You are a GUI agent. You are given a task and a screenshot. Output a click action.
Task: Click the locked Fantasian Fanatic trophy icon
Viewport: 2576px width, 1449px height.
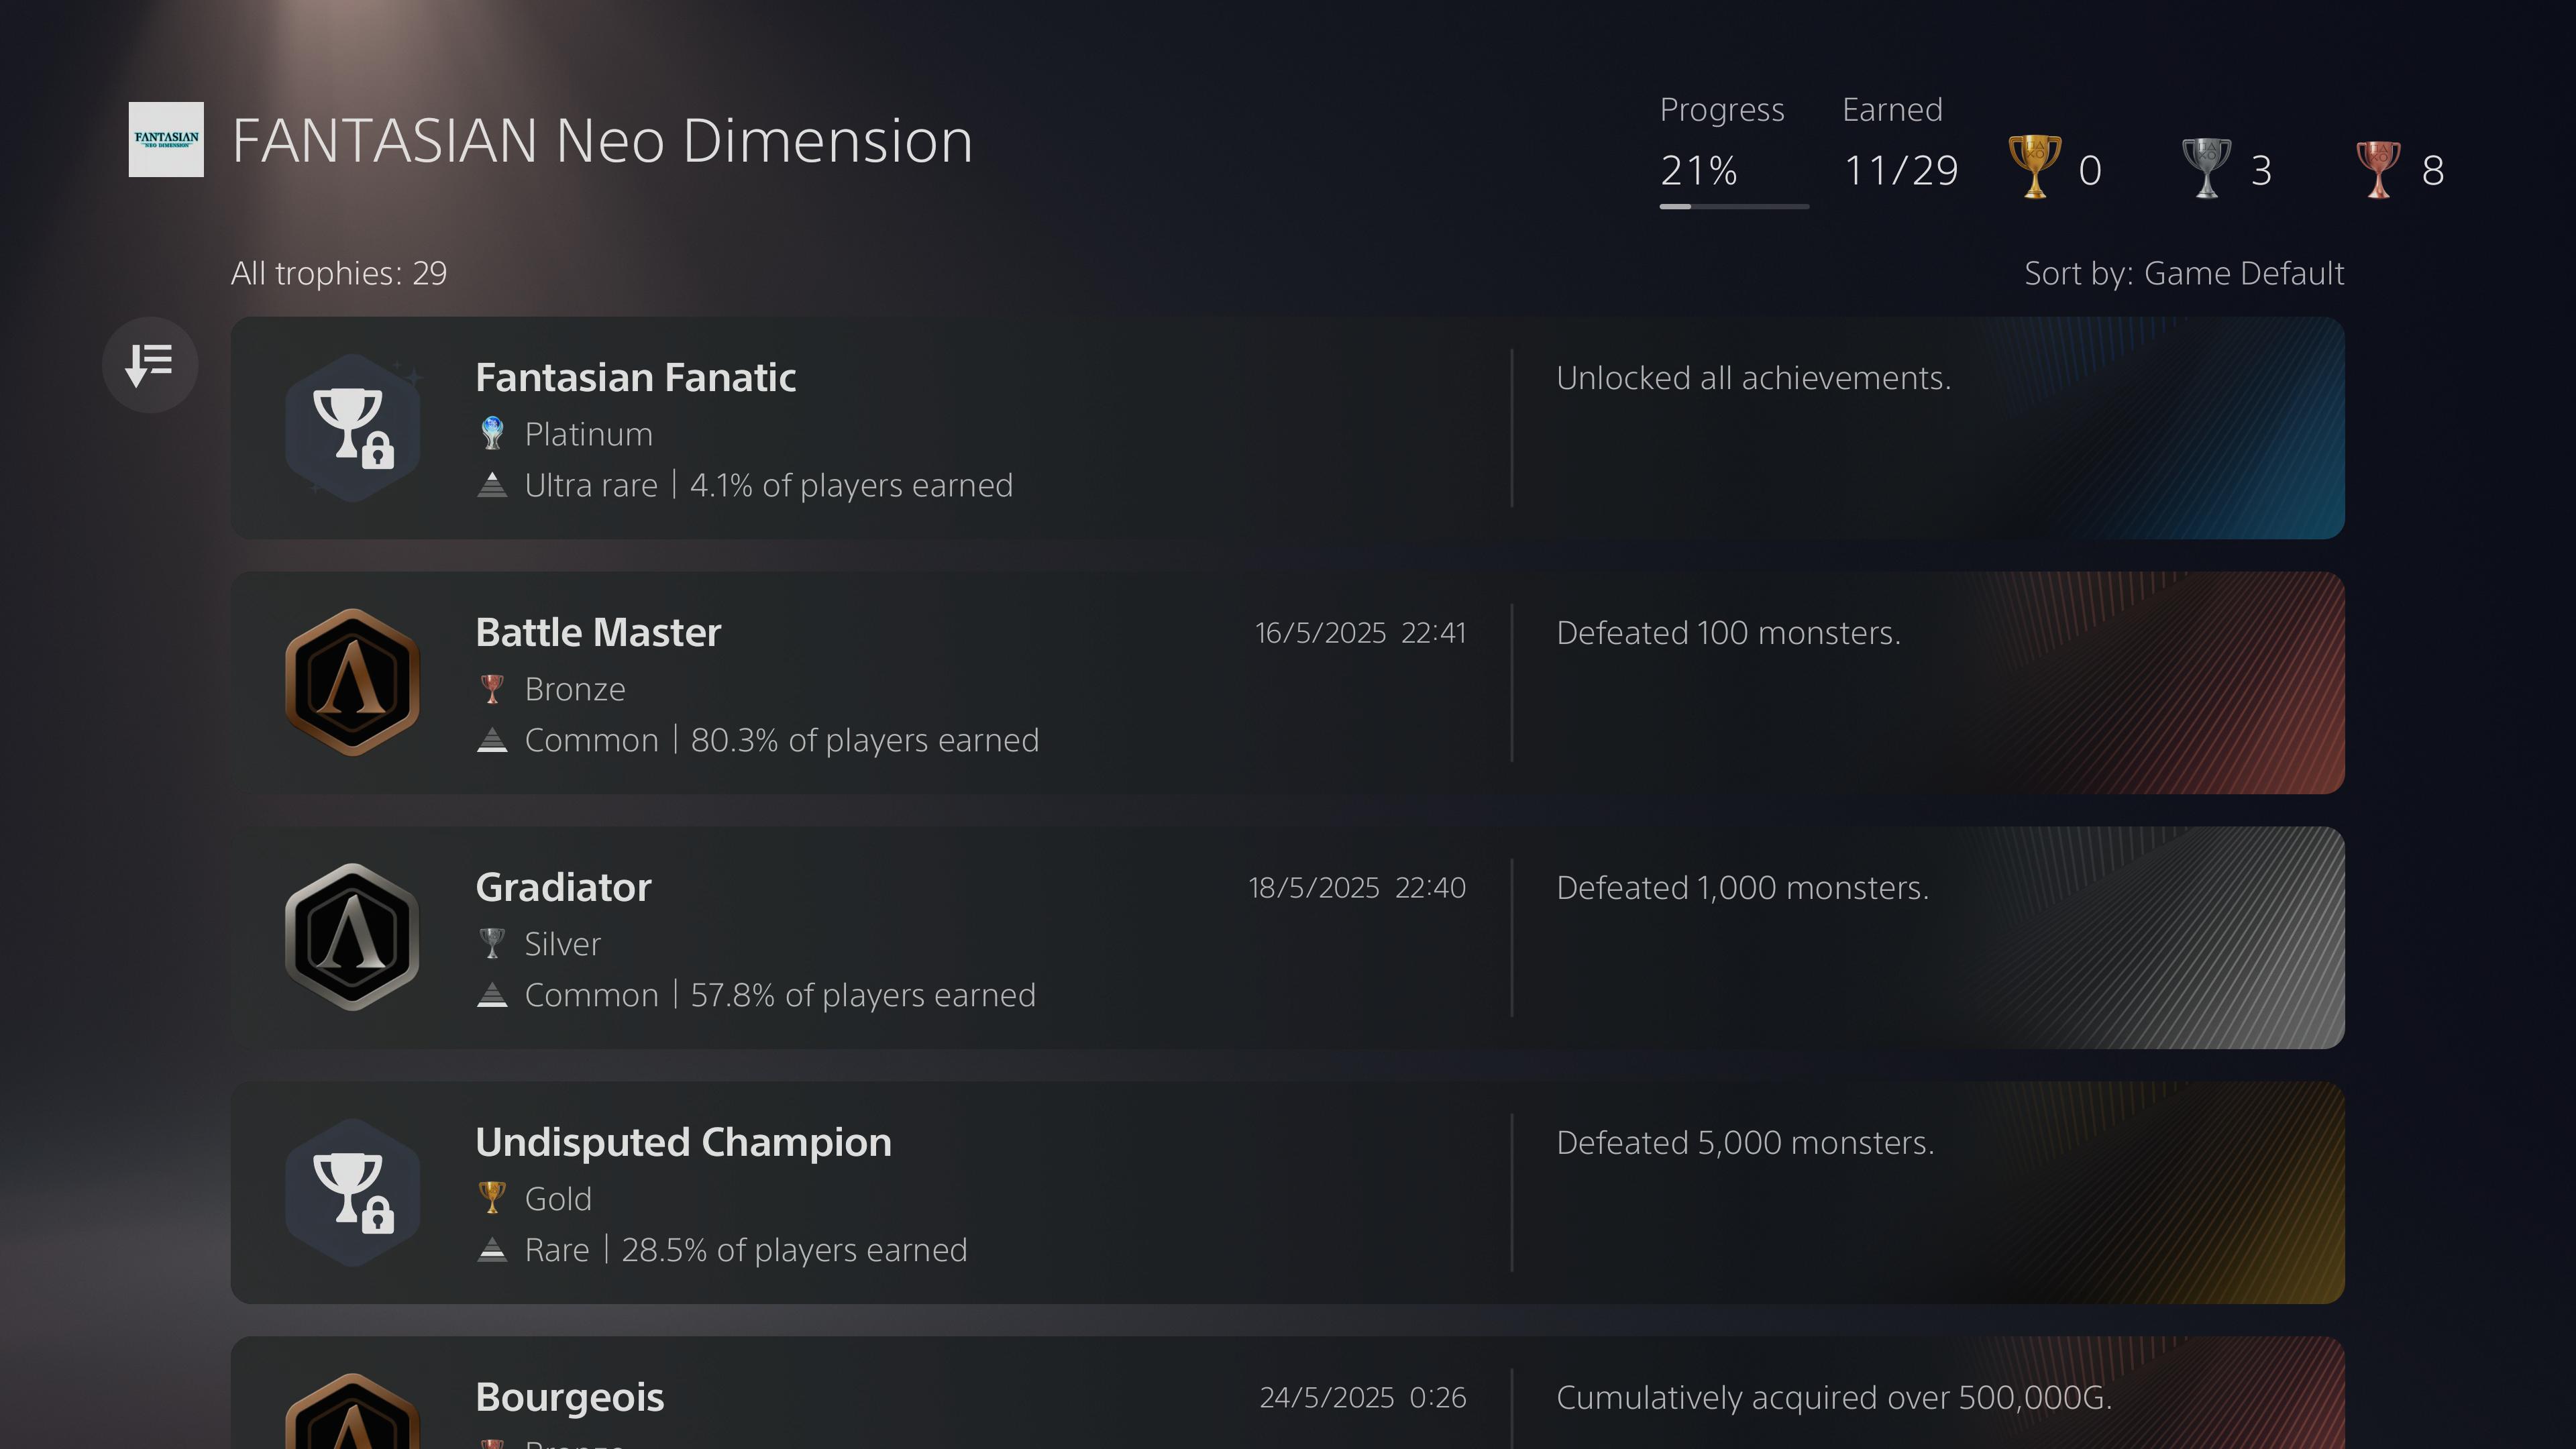click(353, 428)
